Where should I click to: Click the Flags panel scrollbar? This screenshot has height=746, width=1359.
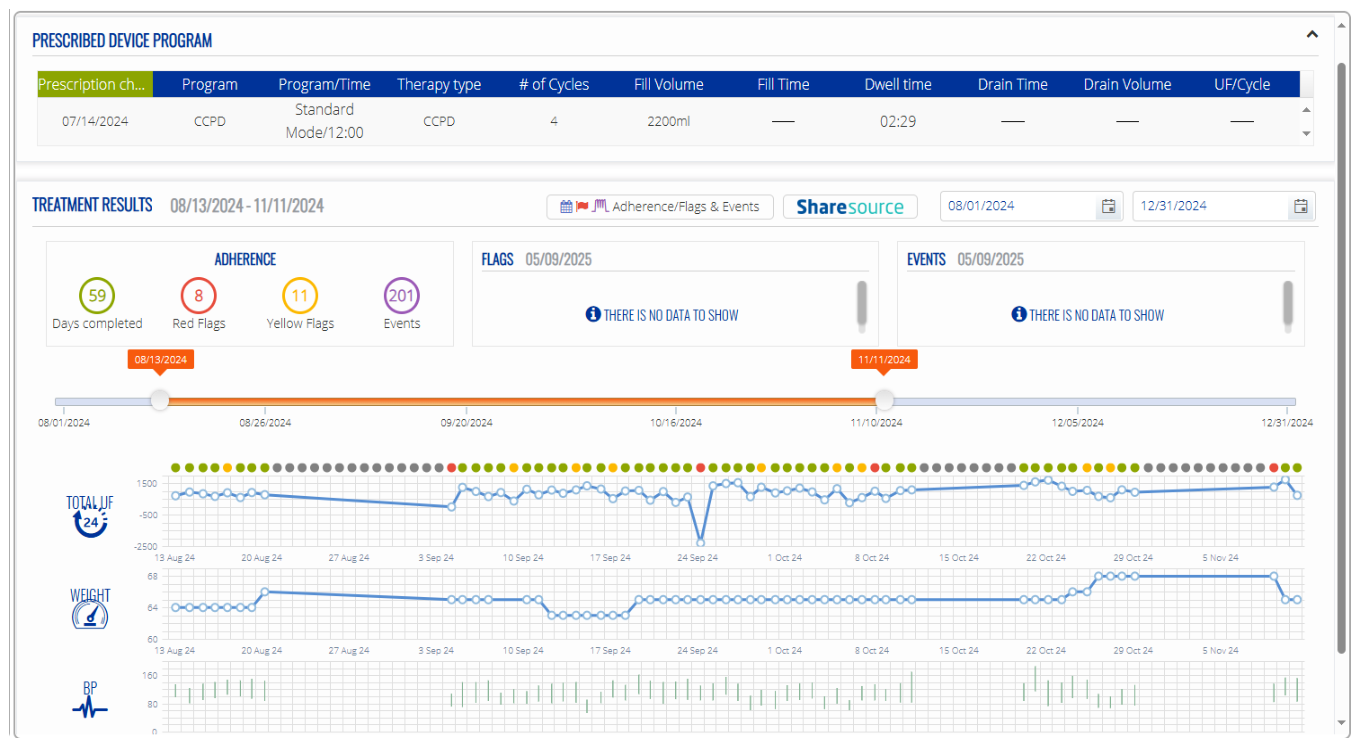(862, 305)
